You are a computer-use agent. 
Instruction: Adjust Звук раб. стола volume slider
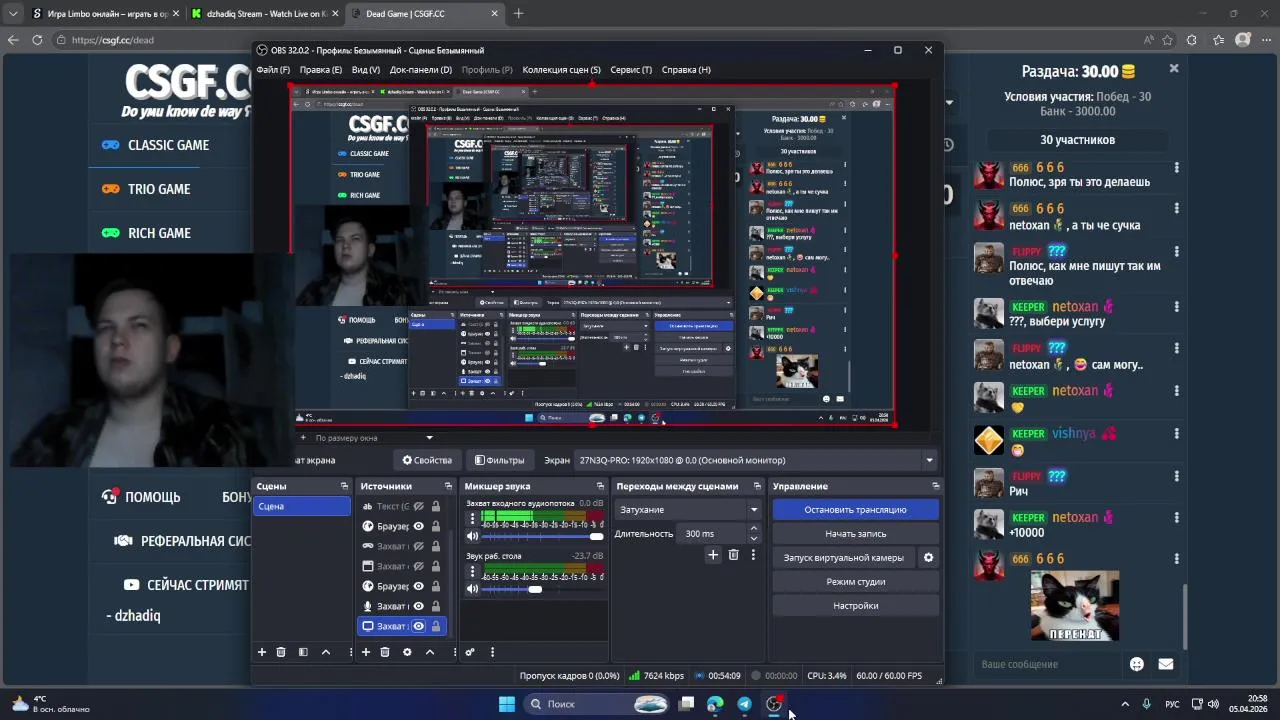click(543, 589)
